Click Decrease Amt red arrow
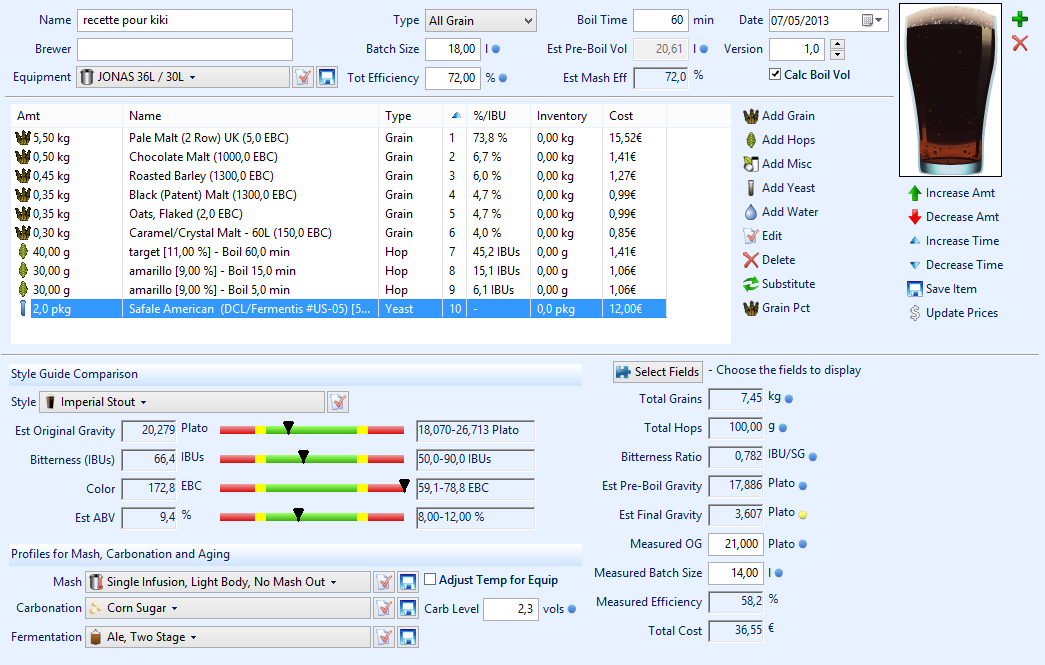 (x=914, y=217)
